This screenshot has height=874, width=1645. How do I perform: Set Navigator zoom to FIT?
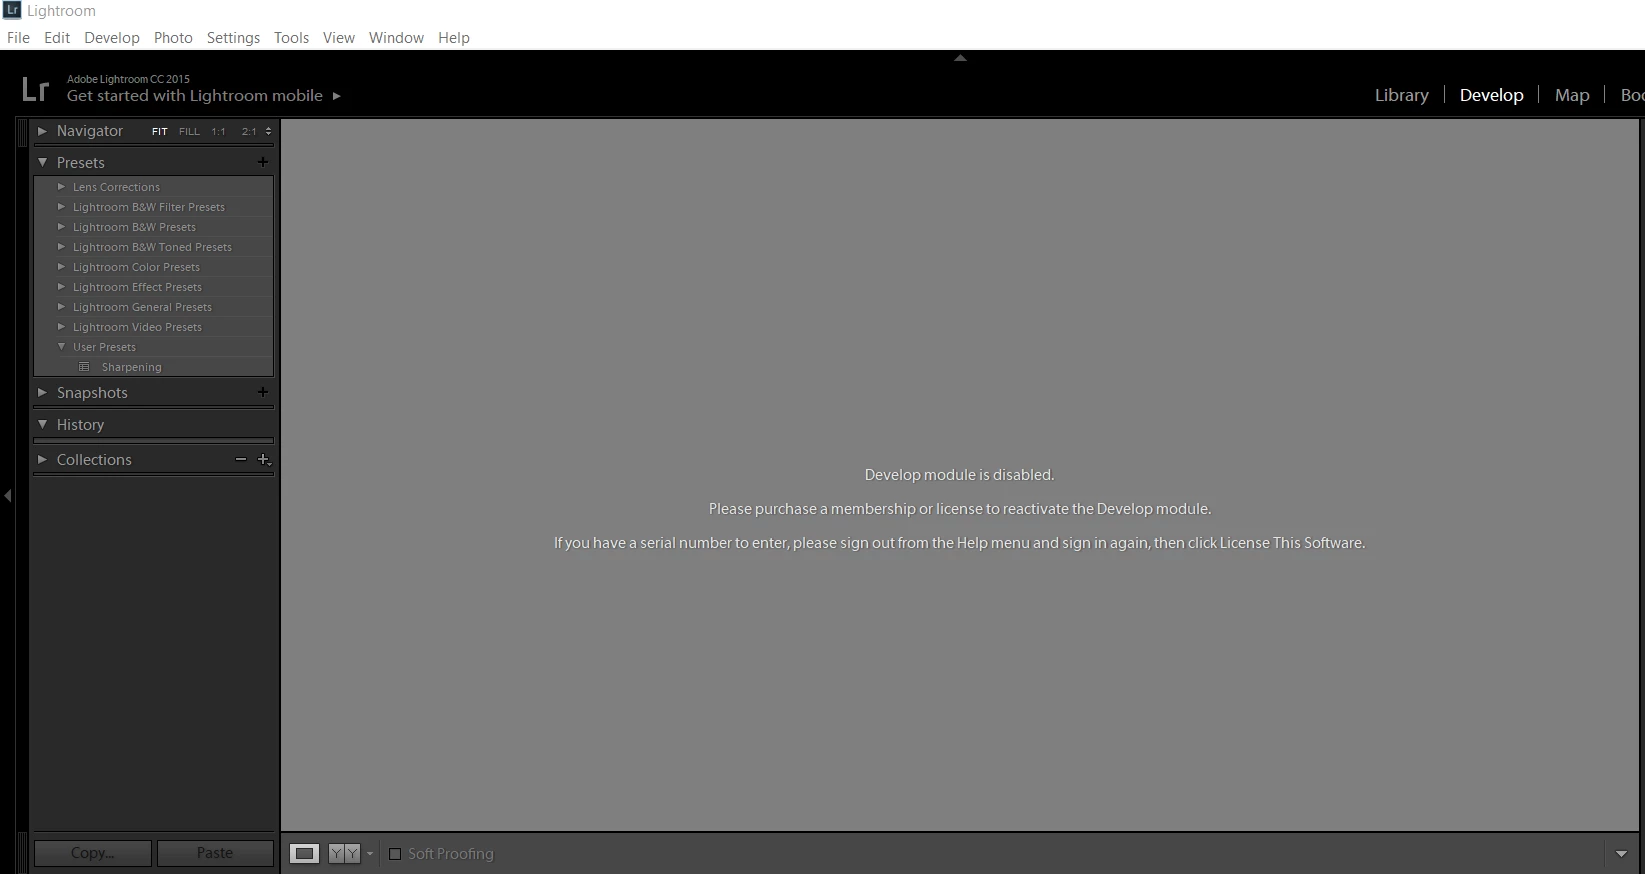pos(159,131)
